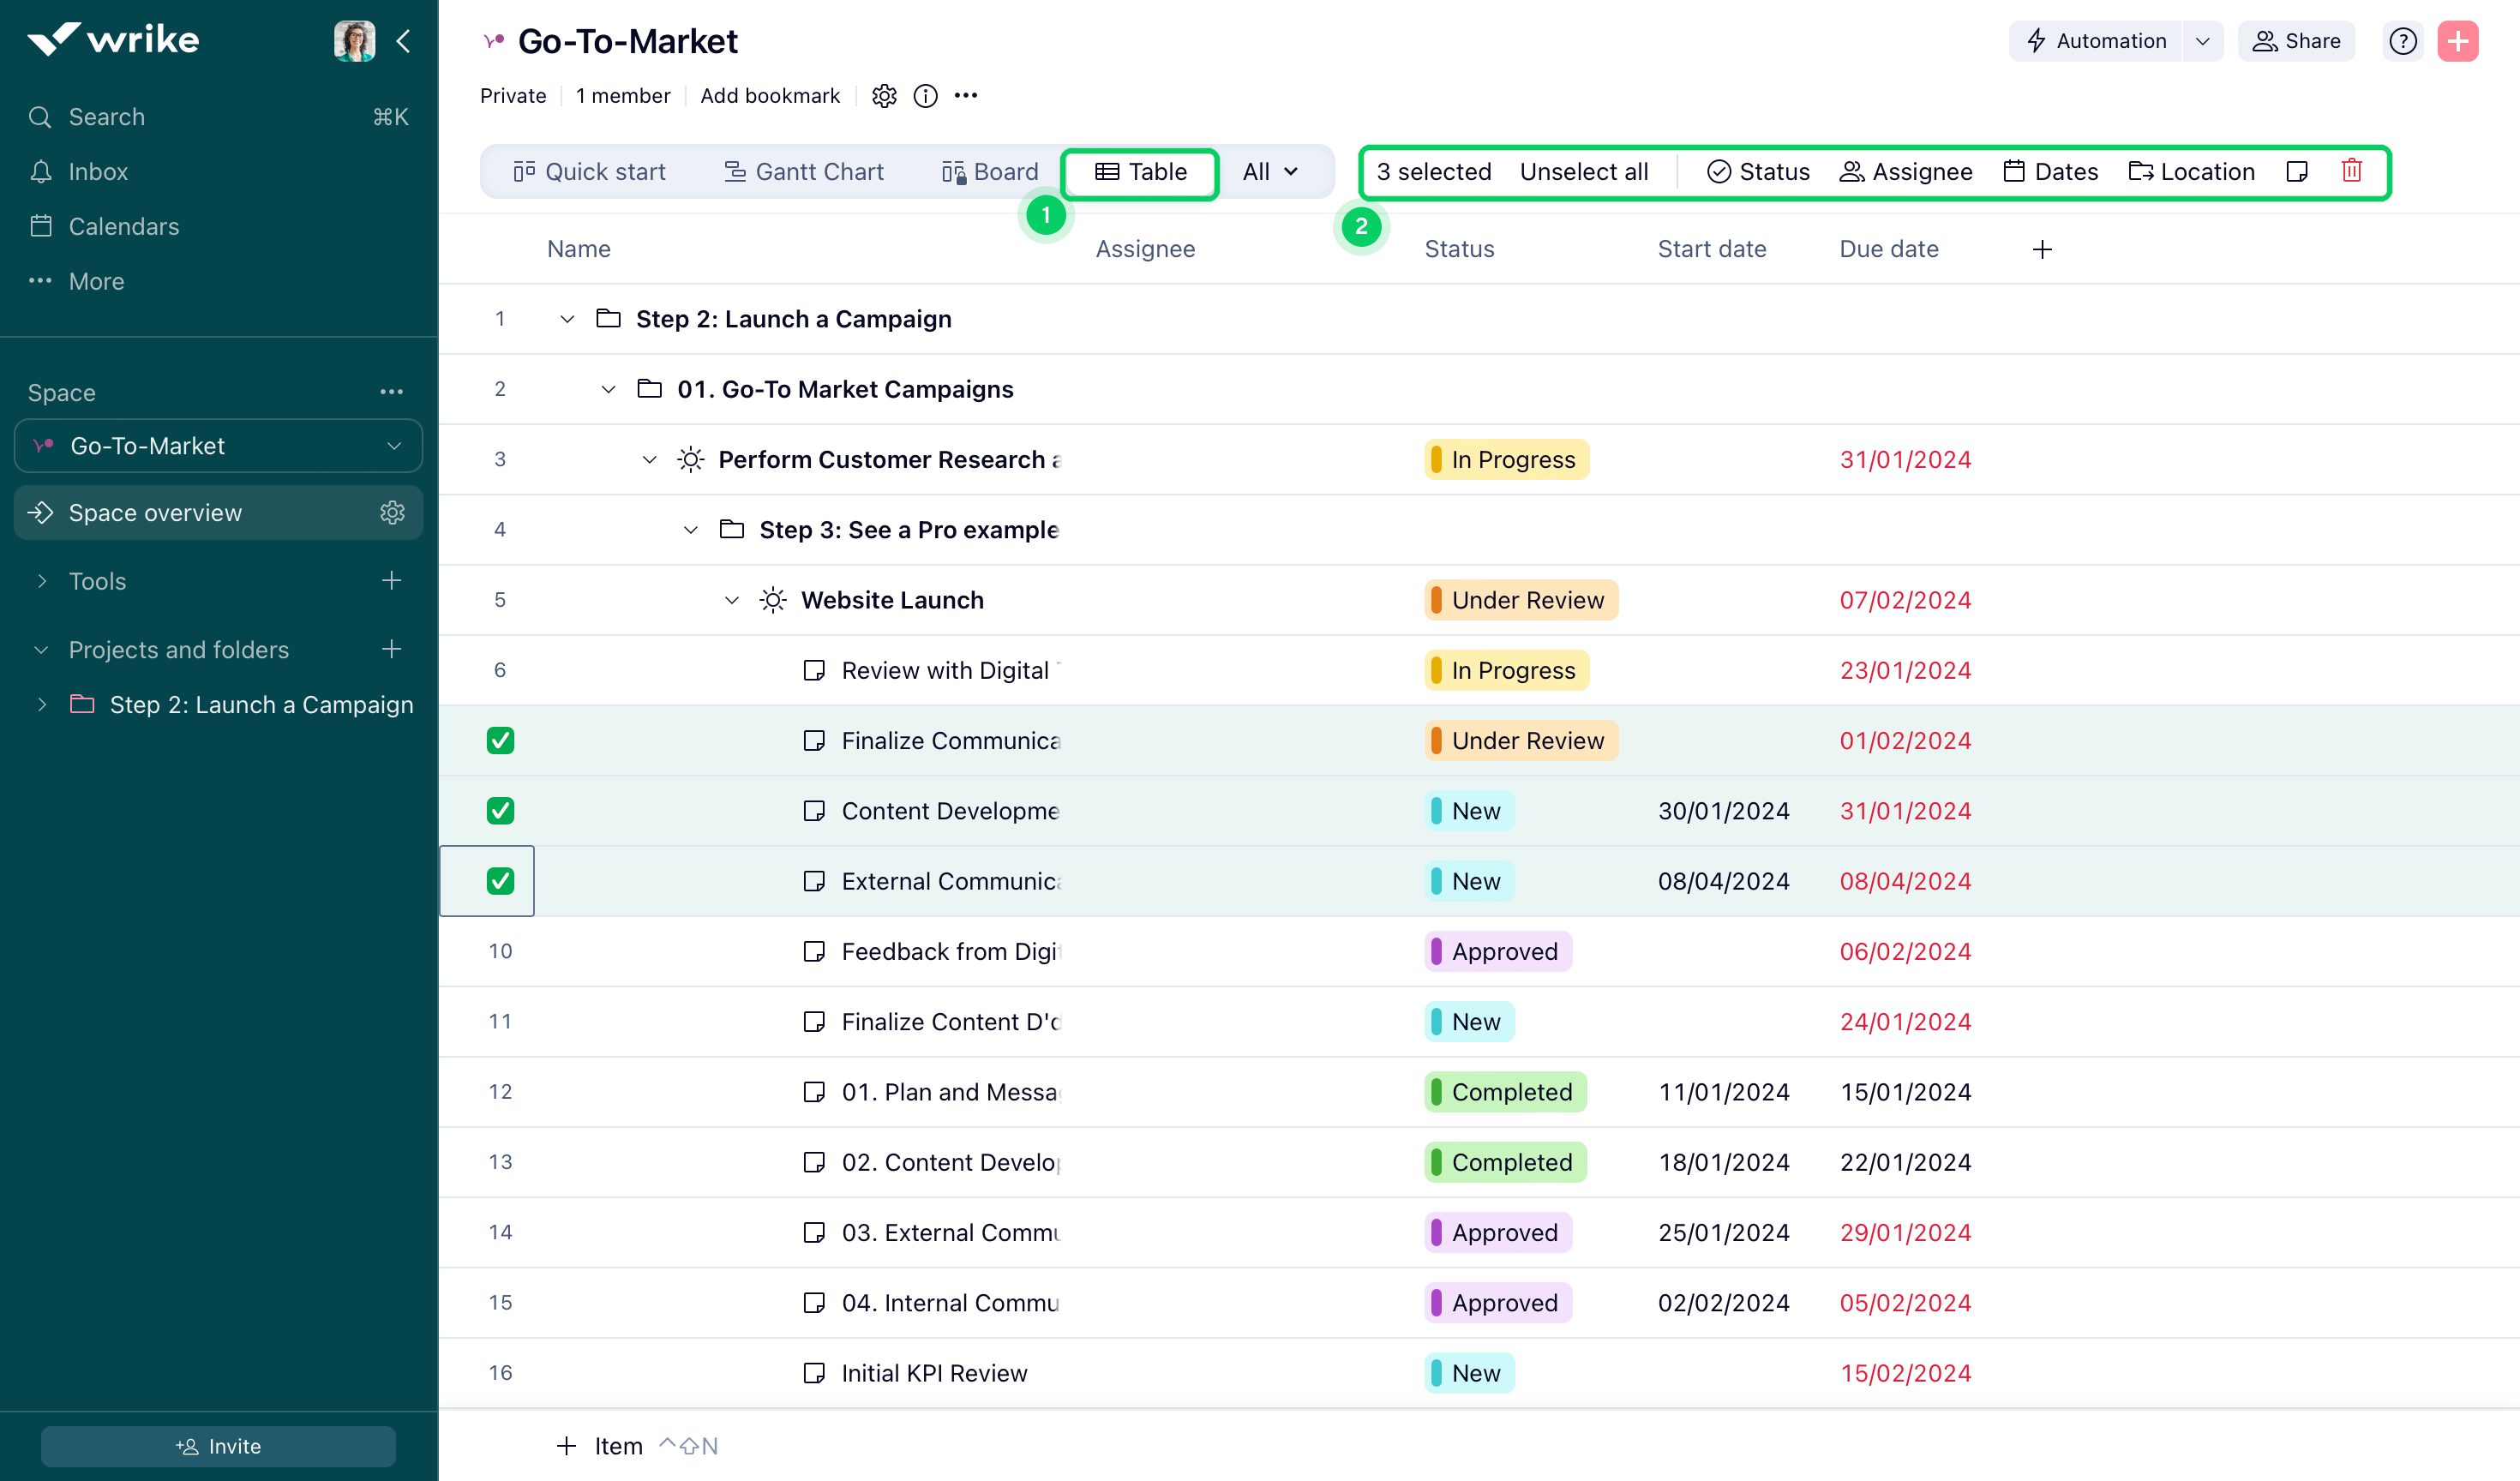Switch to the Board view tab
Screen dimensions: 2520x1481
[x=990, y=172]
